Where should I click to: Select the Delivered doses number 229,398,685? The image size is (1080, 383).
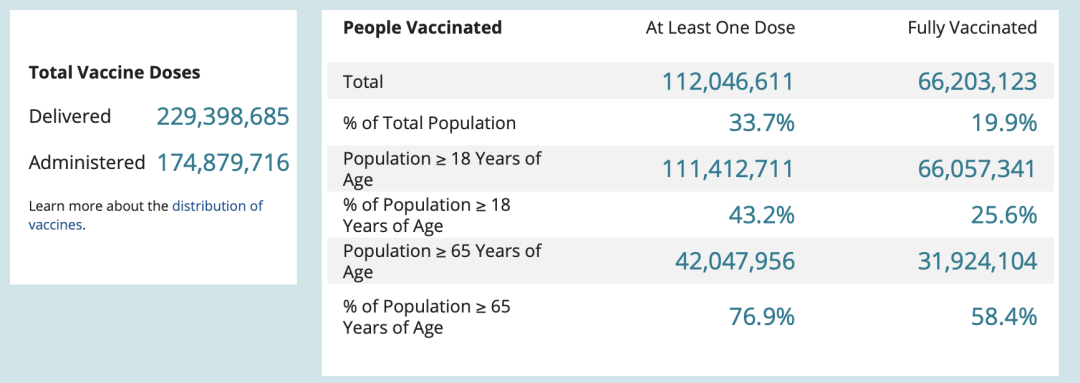[222, 117]
